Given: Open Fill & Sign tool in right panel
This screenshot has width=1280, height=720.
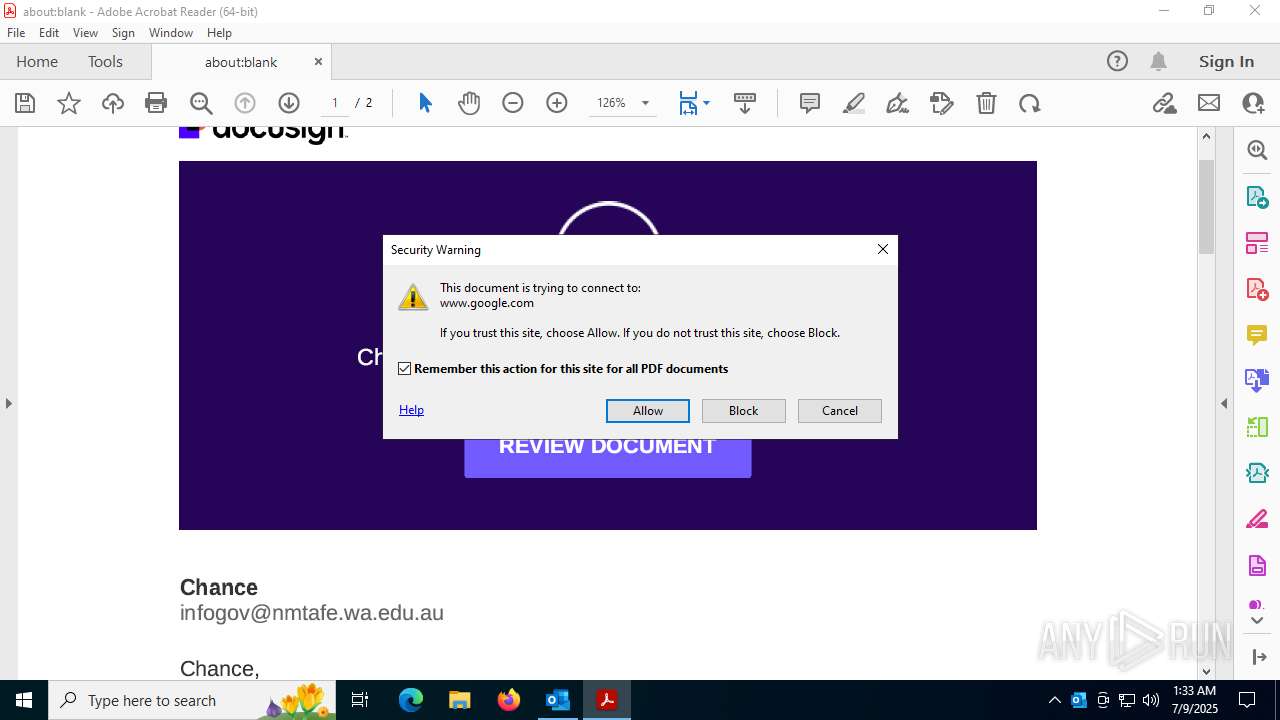Looking at the screenshot, I should point(1257,520).
